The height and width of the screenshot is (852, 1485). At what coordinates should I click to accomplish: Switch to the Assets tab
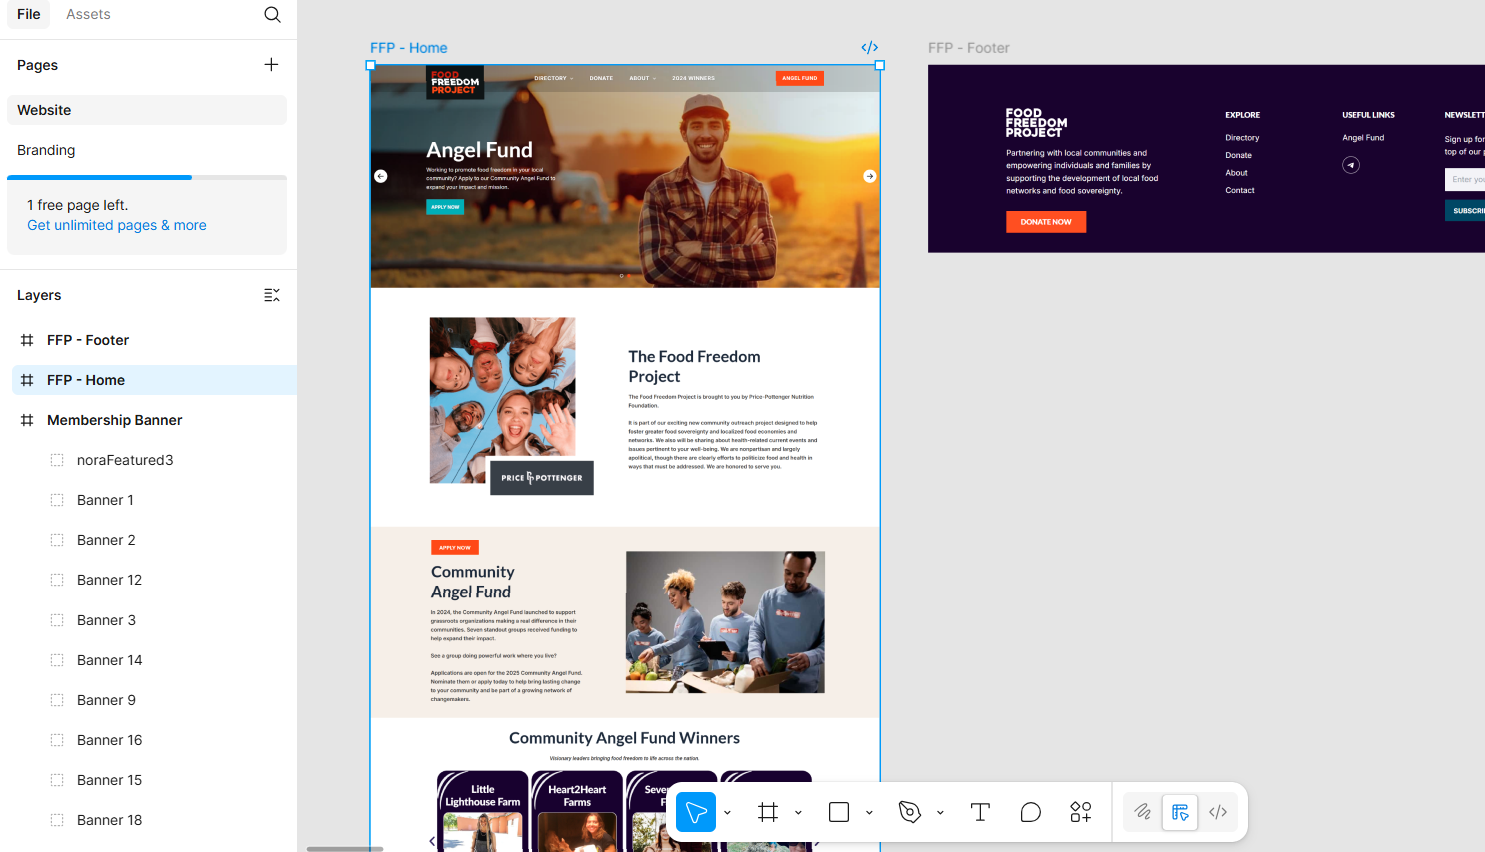(88, 14)
